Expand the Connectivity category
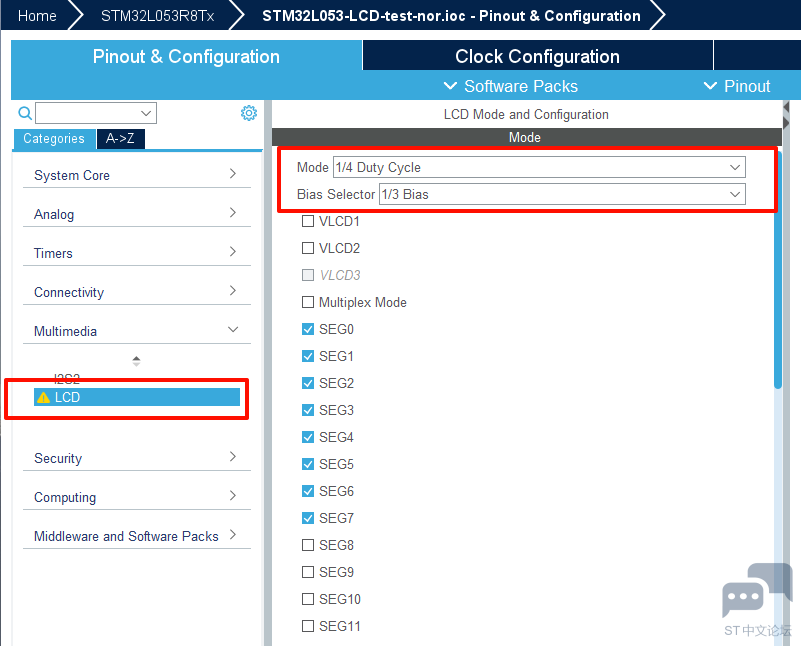The image size is (801, 646). pos(137,292)
